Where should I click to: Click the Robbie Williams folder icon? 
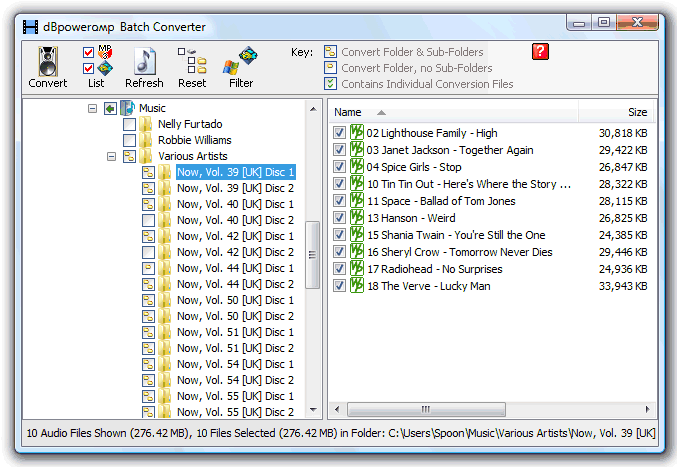pos(147,140)
